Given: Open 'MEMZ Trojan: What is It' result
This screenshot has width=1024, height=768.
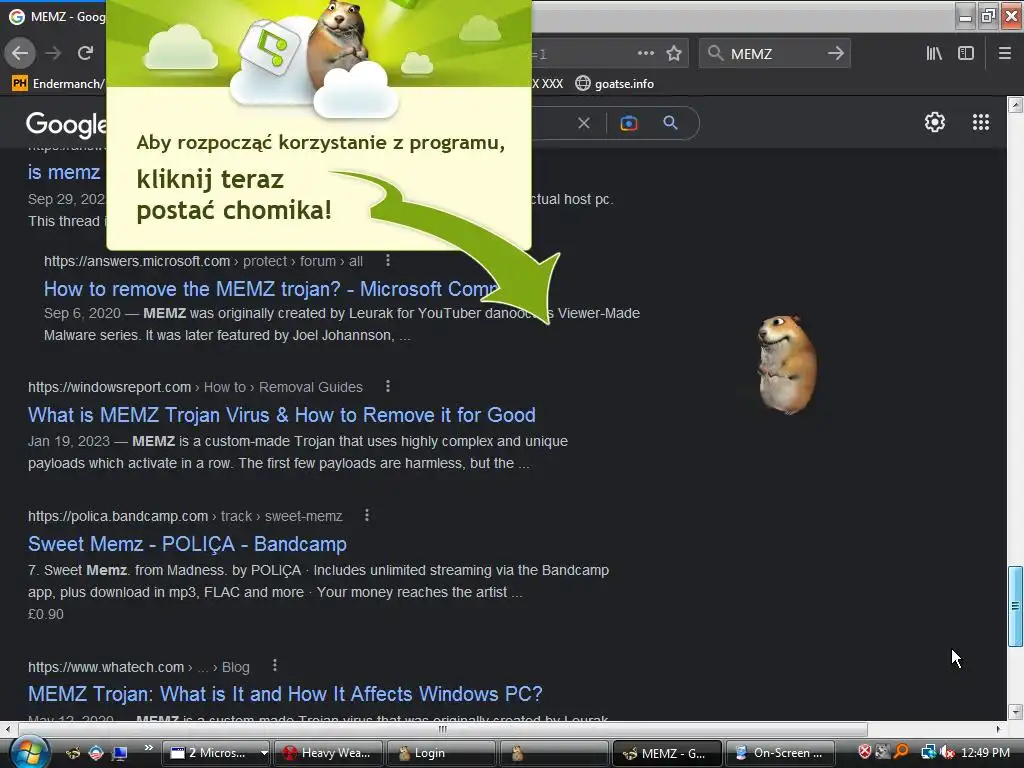Looking at the screenshot, I should (285, 694).
